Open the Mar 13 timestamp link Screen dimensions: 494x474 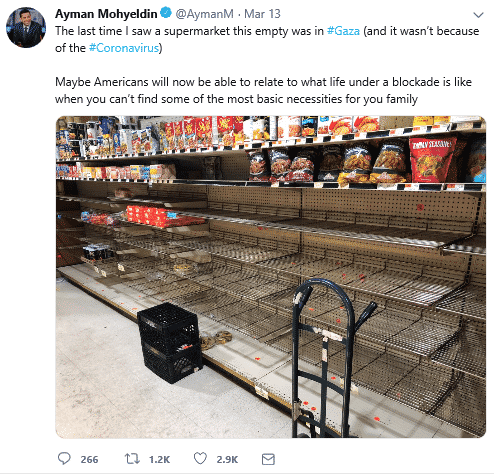coord(262,14)
